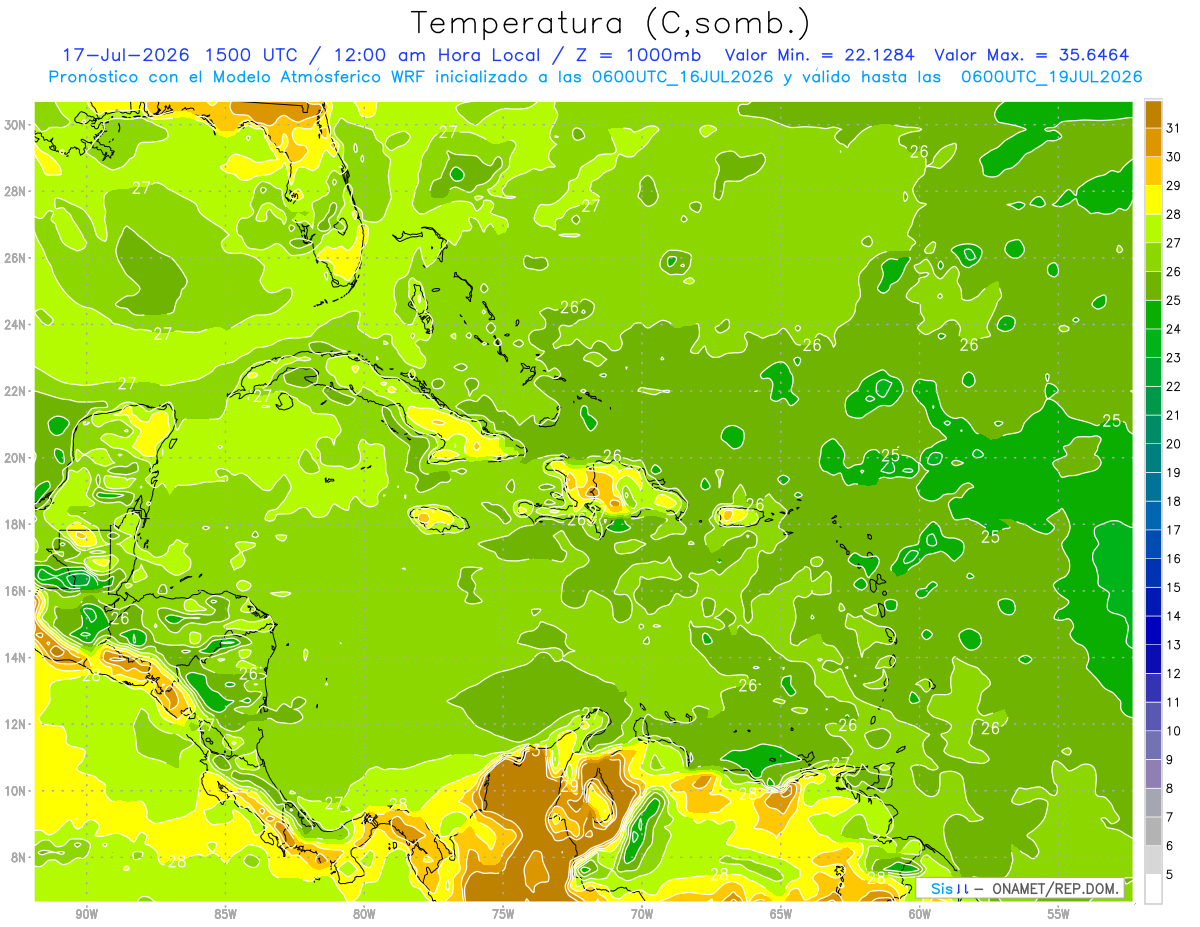Pick the white swatch below legend value 5
Screen dimensions: 1200x927
1153,889
